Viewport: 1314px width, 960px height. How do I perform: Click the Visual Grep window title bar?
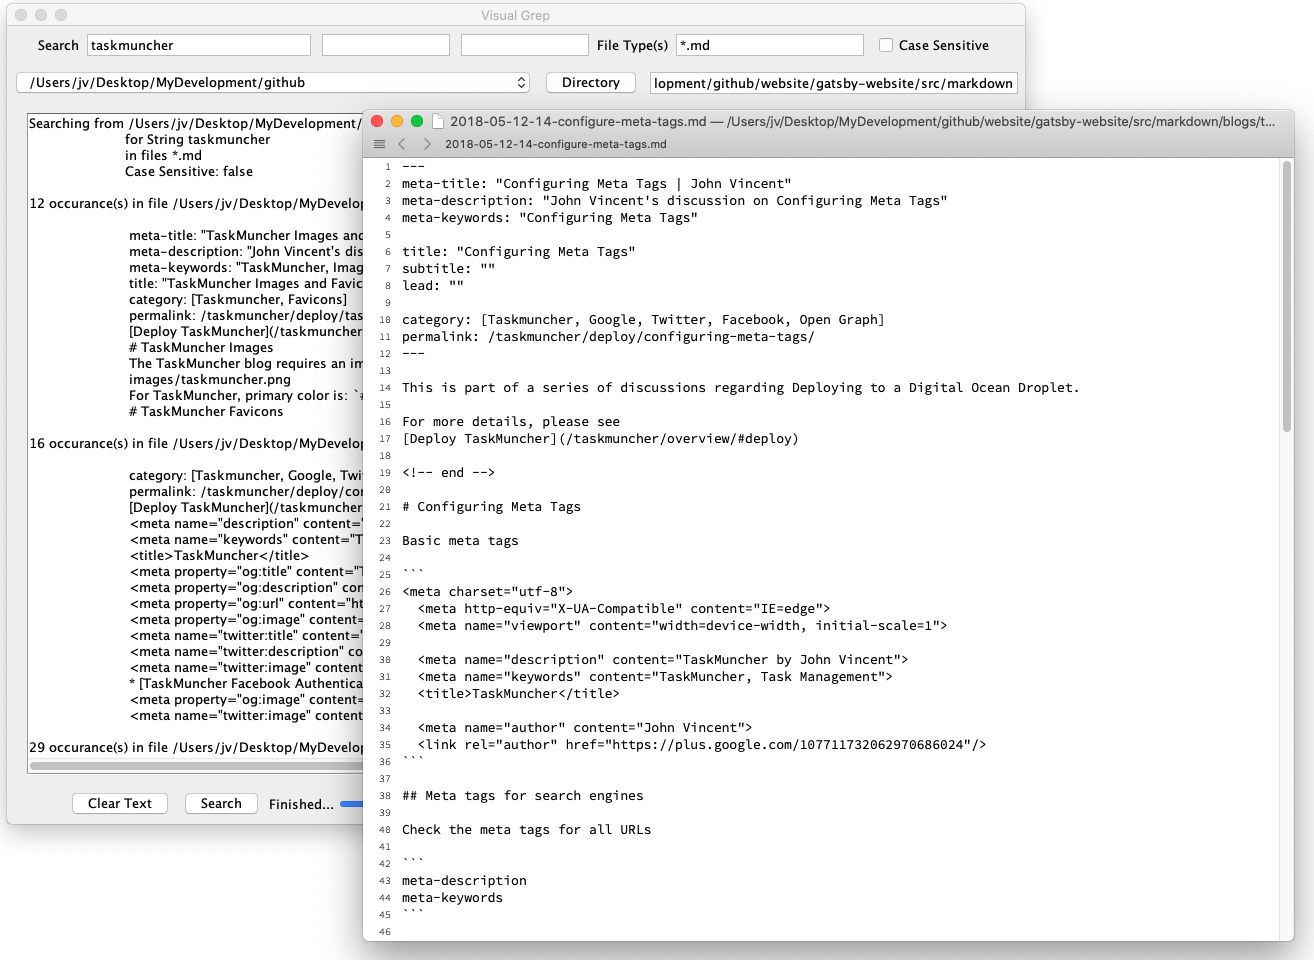515,15
